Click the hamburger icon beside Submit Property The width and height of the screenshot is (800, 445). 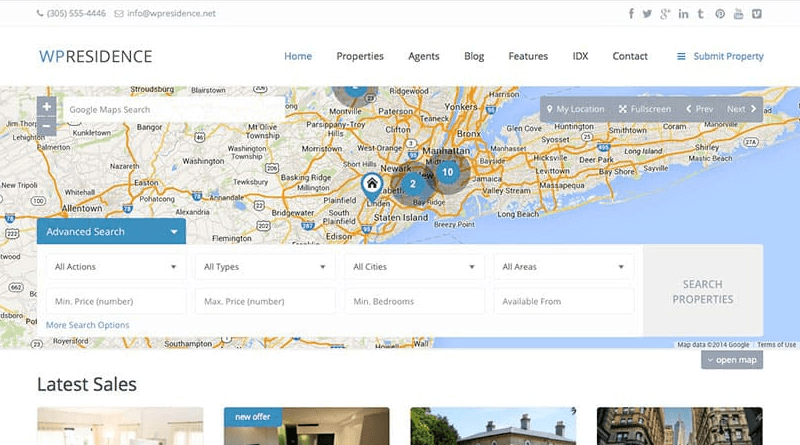[x=681, y=57]
